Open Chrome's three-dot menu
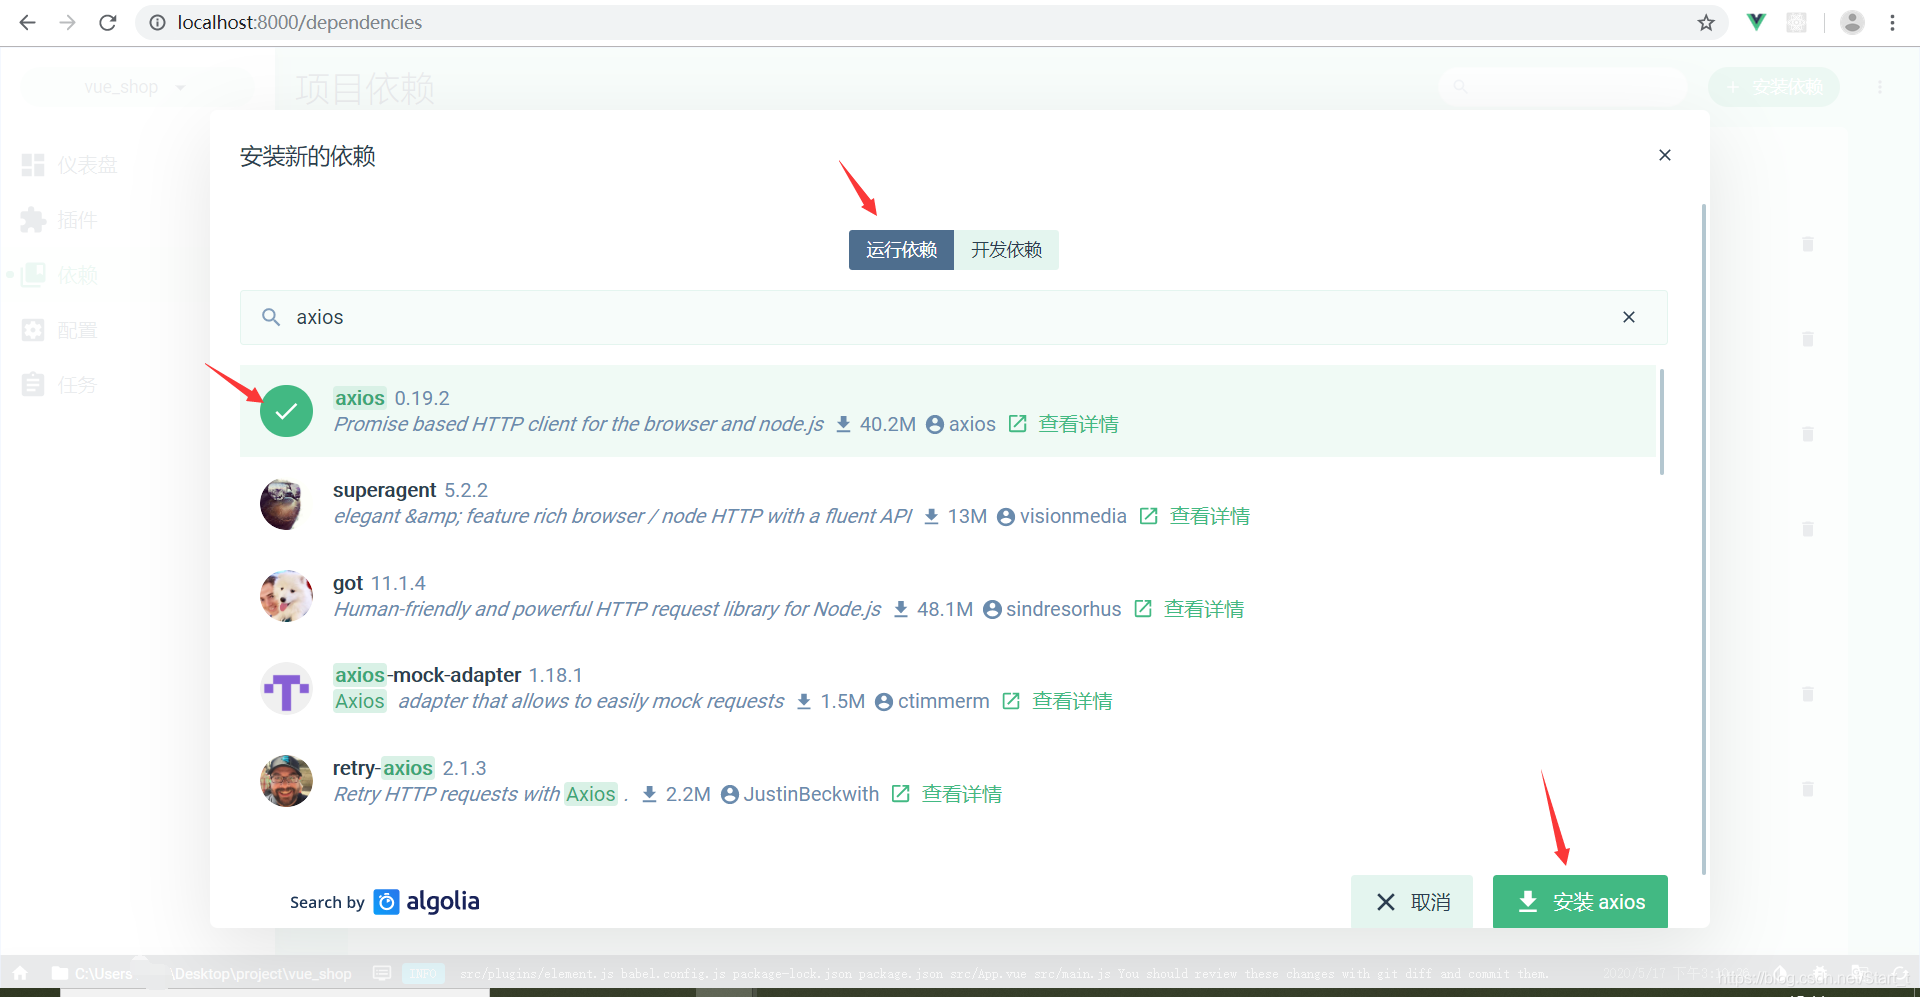Image resolution: width=1920 pixels, height=997 pixels. click(x=1892, y=22)
